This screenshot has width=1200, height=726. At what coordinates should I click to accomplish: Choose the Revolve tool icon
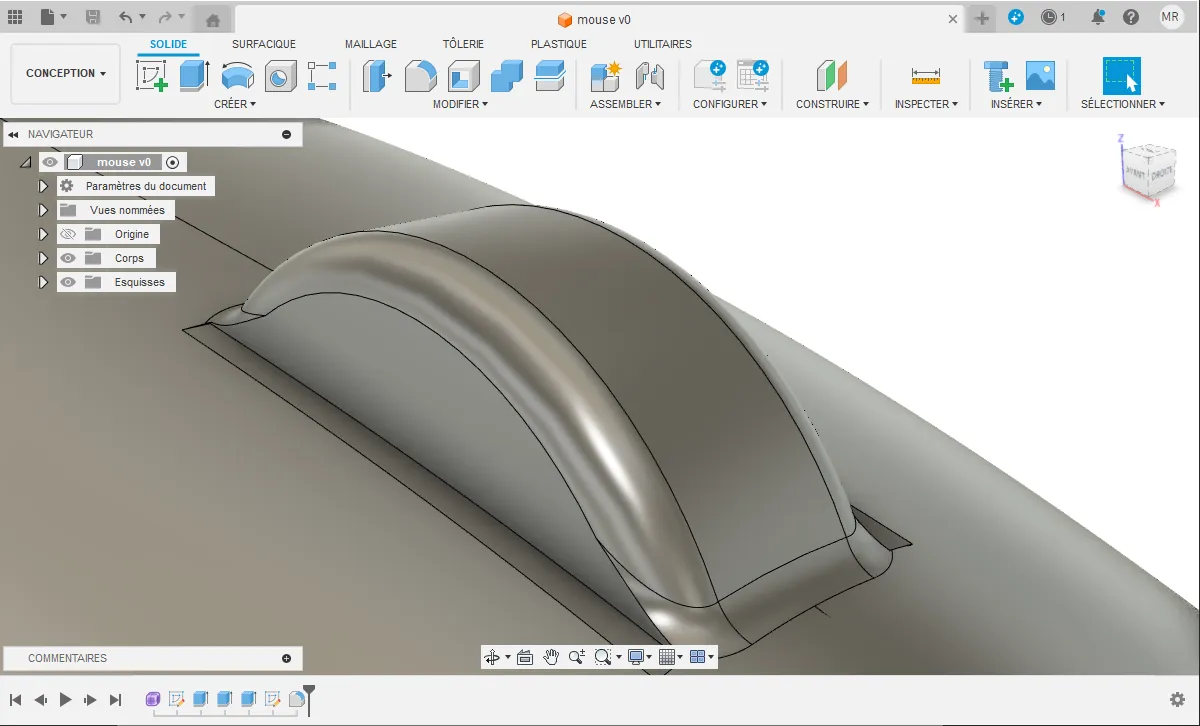pyautogui.click(x=238, y=76)
